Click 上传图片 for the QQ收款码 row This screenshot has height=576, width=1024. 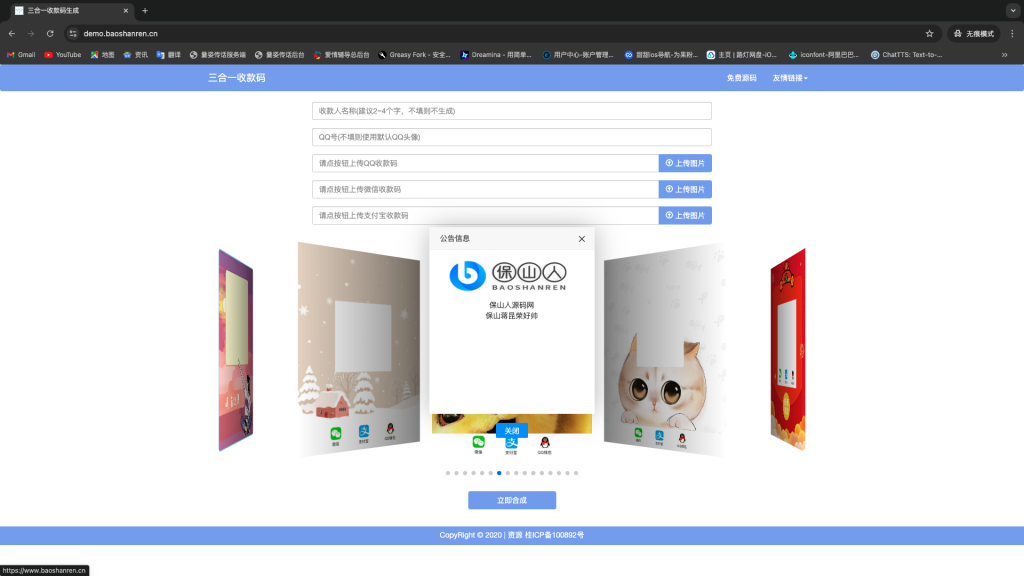685,163
